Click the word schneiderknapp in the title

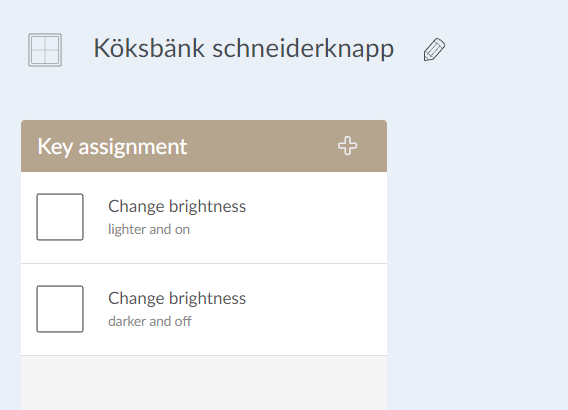[303, 49]
